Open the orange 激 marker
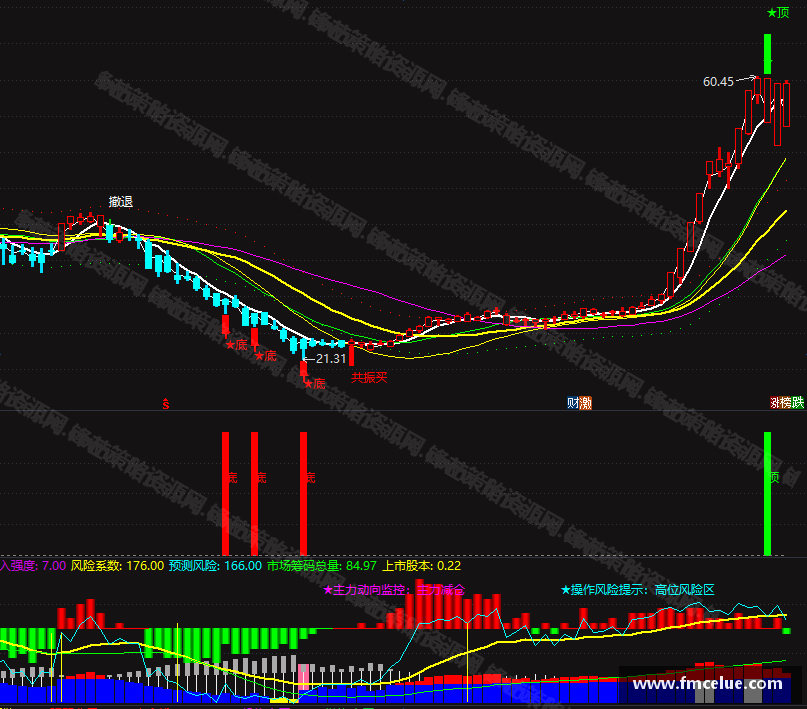 coord(585,403)
